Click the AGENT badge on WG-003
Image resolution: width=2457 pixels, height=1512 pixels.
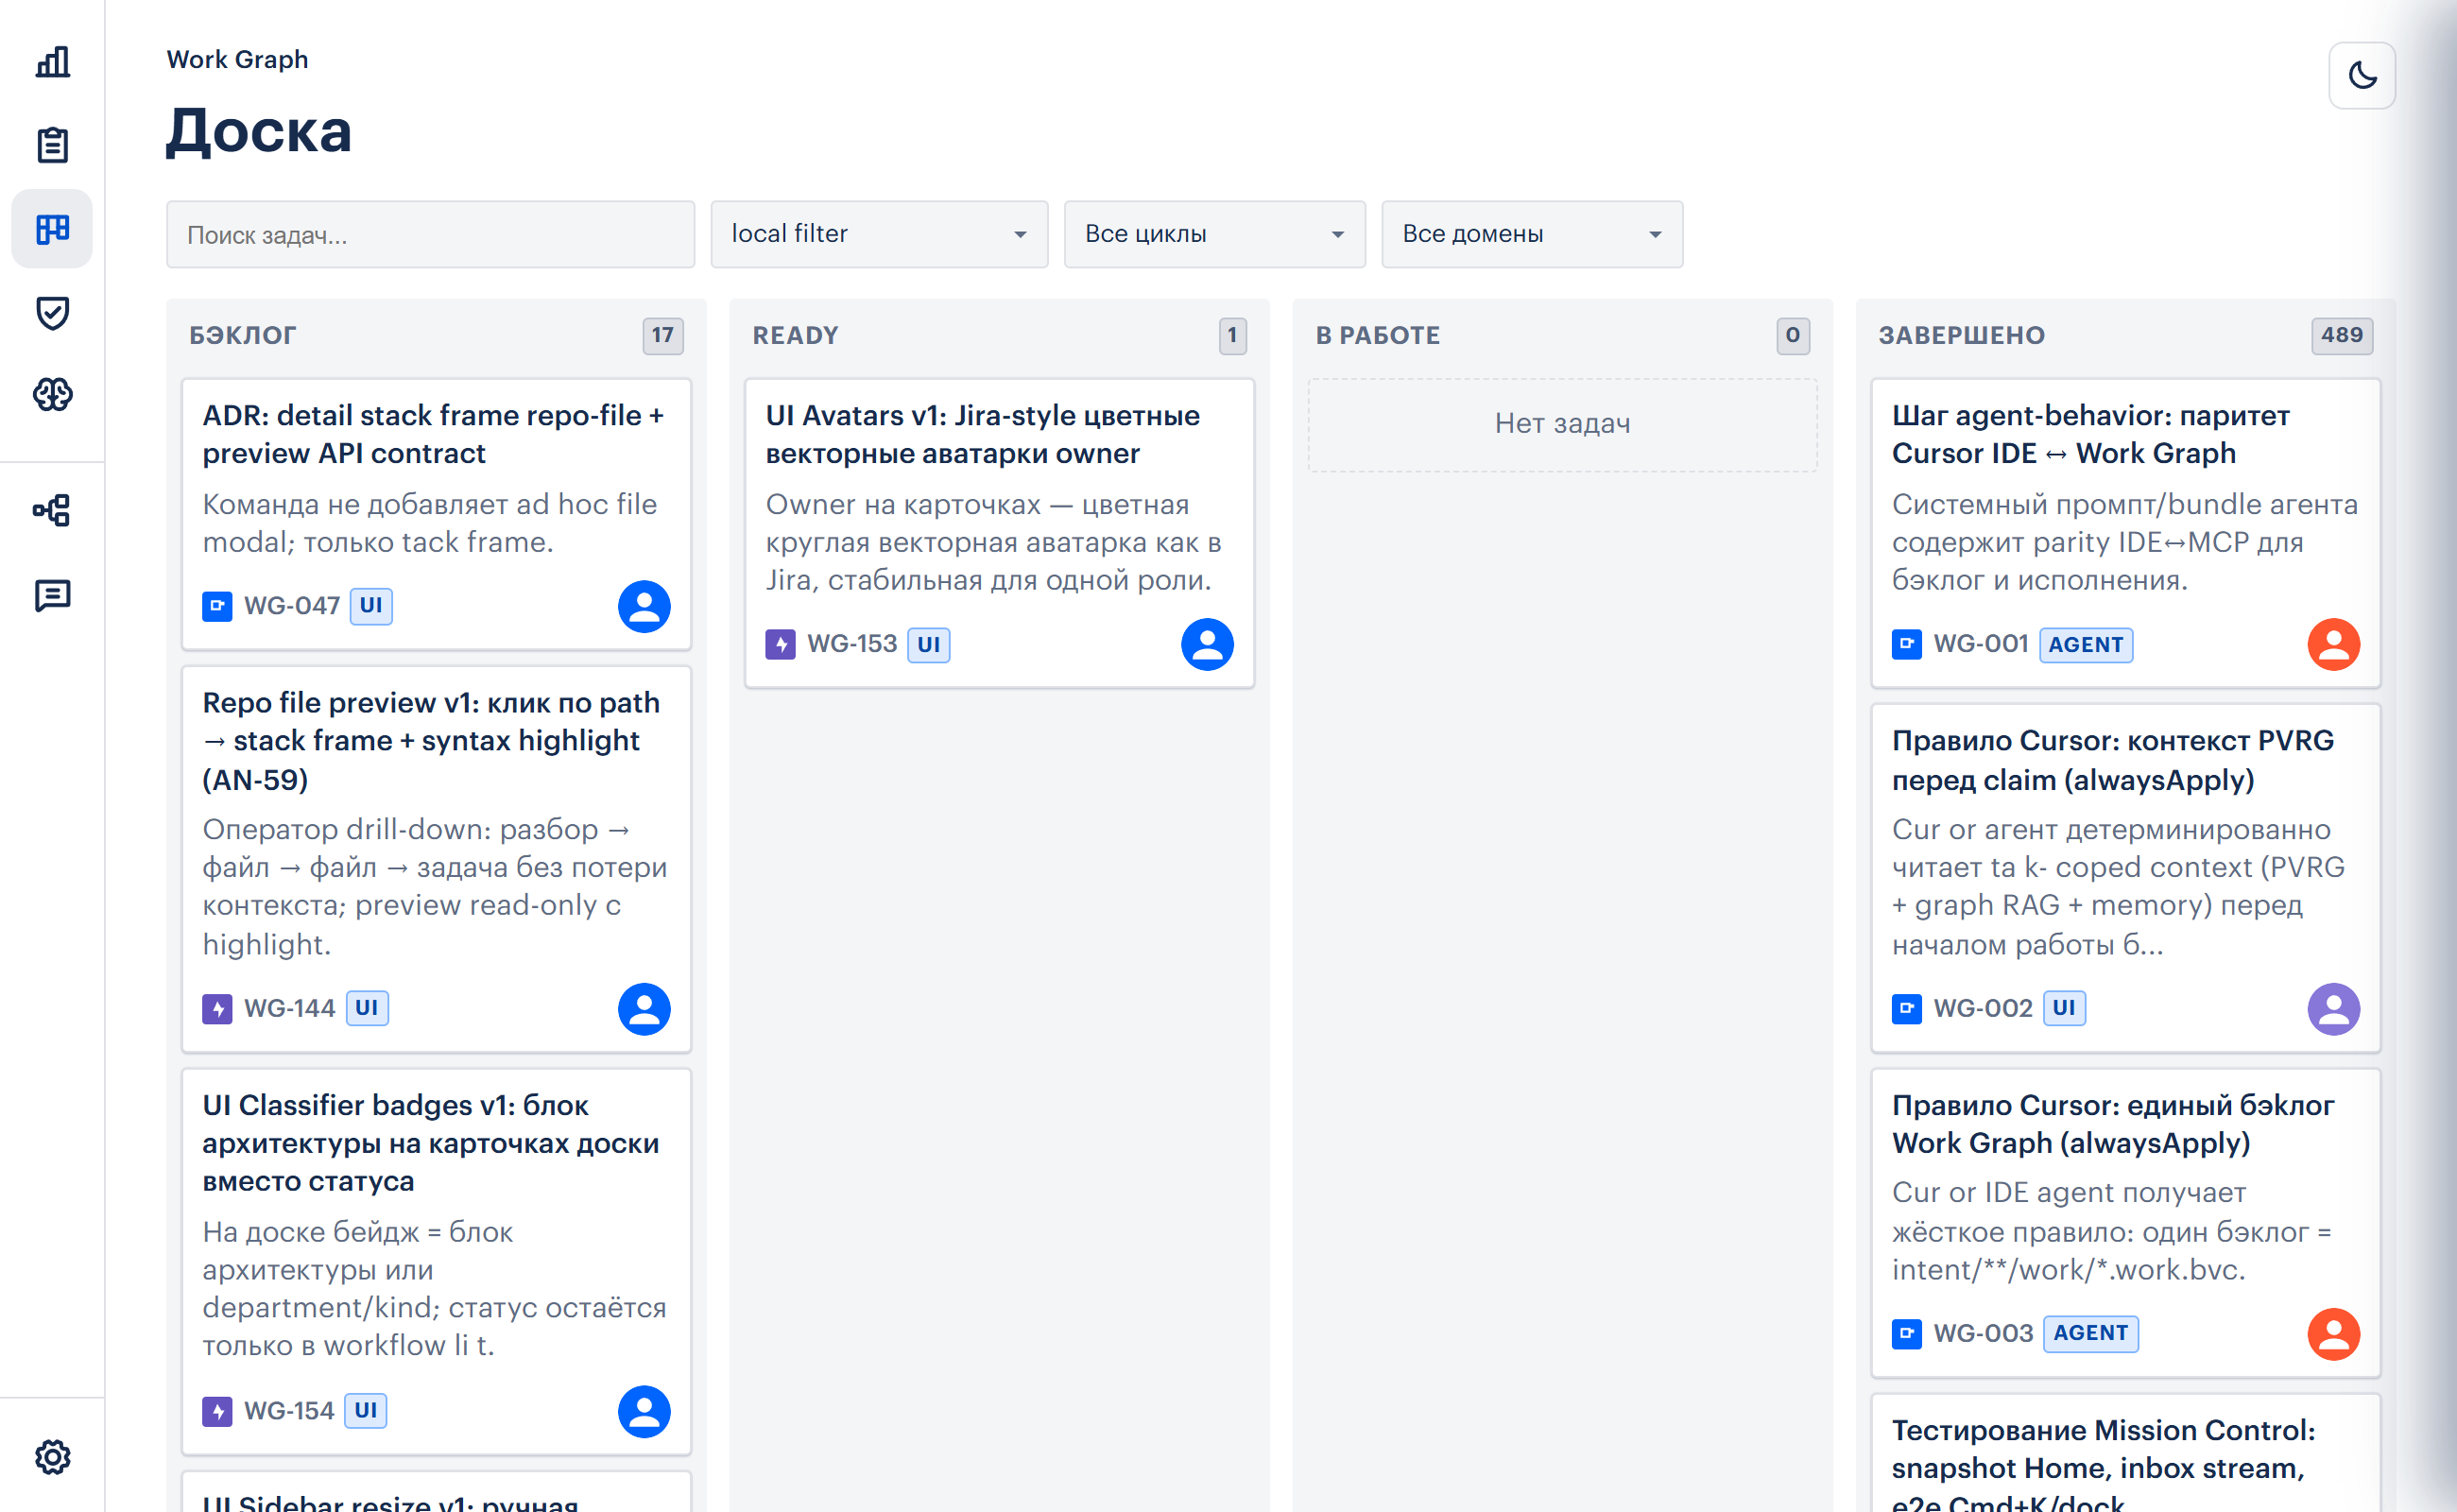click(x=2090, y=1334)
